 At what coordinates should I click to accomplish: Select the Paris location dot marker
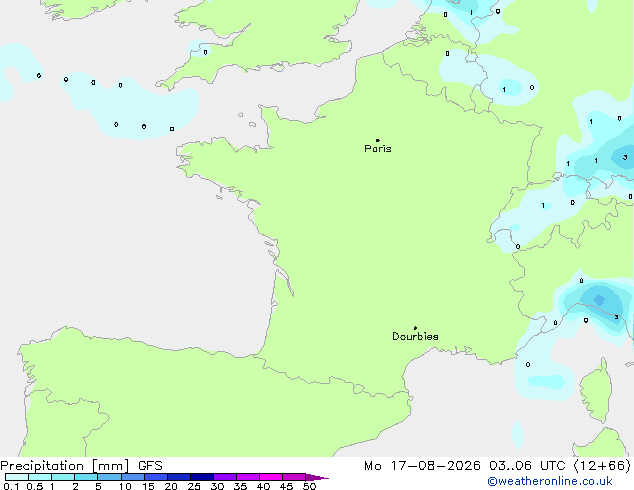[378, 140]
